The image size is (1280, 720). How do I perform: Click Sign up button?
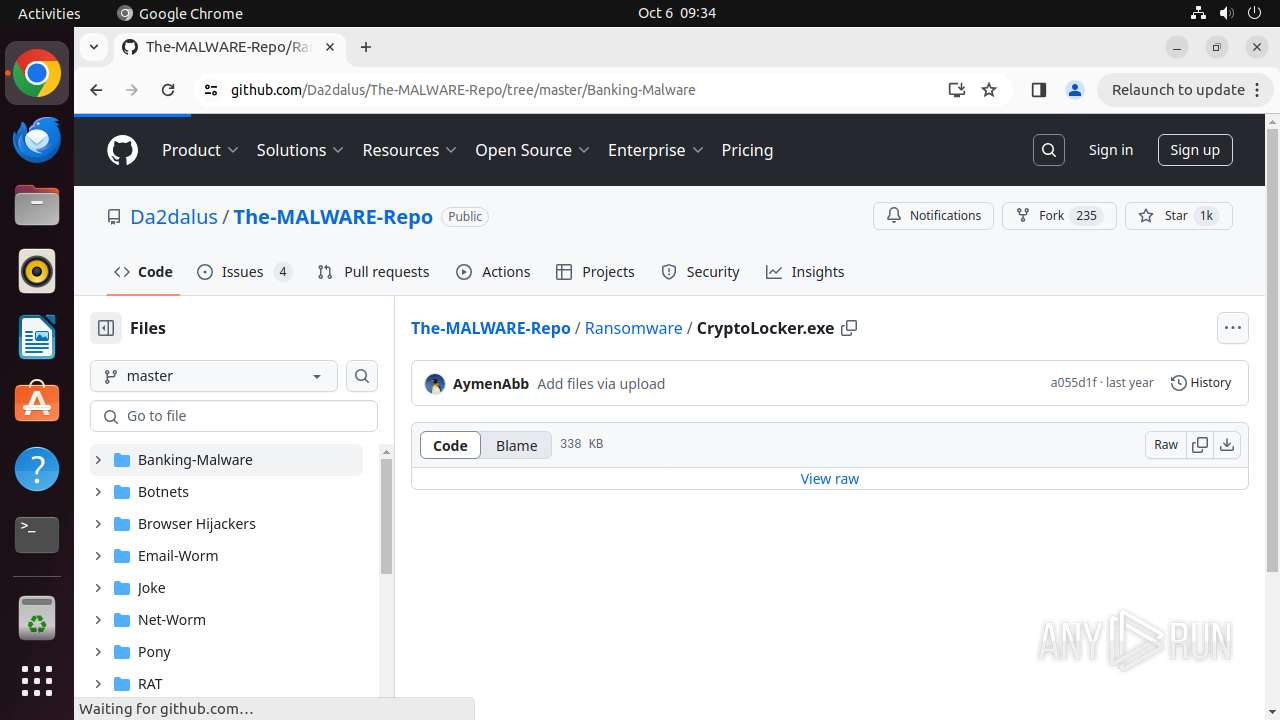pyautogui.click(x=1195, y=150)
